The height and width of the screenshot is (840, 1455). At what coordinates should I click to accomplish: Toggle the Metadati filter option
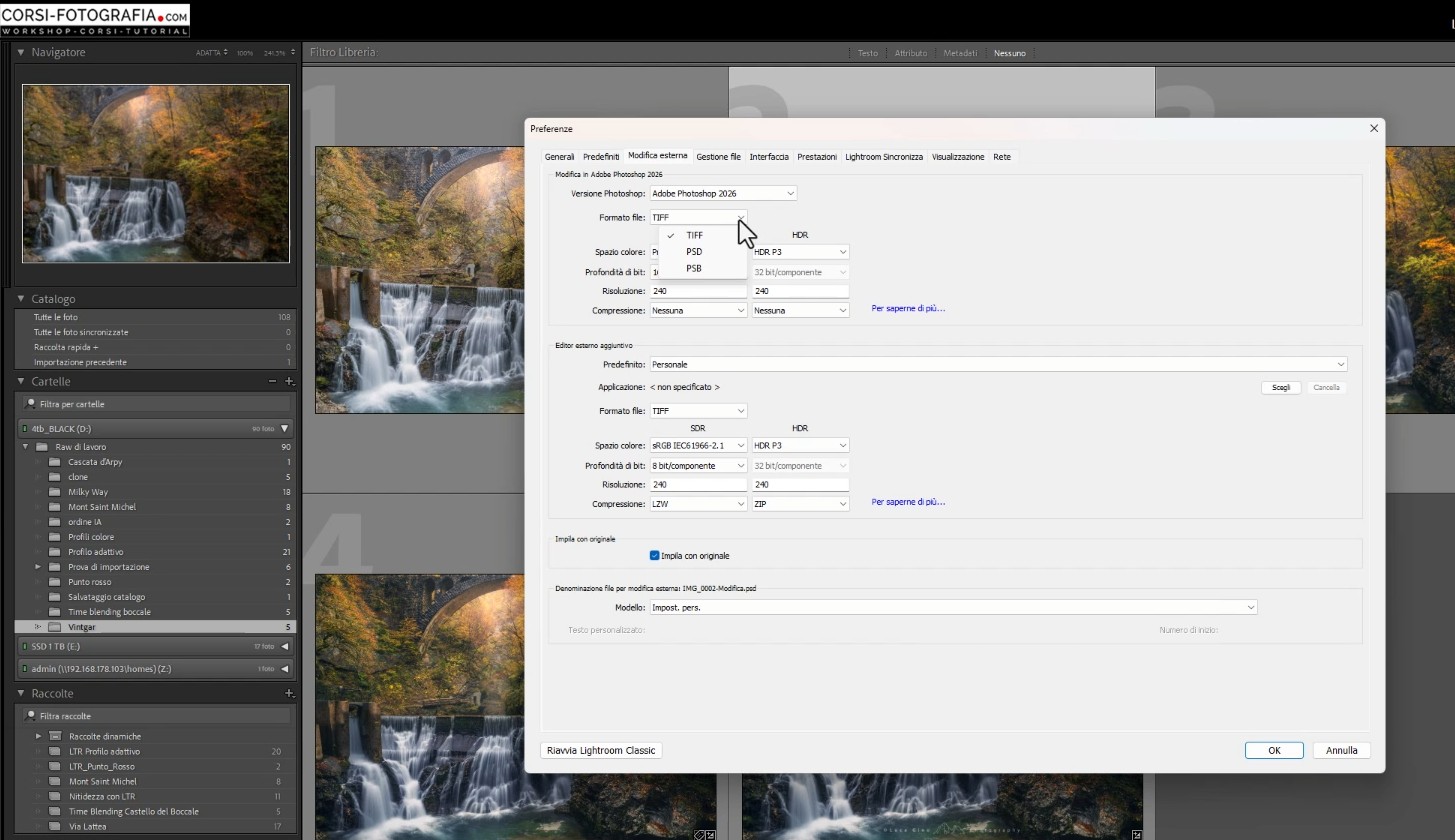(x=960, y=53)
